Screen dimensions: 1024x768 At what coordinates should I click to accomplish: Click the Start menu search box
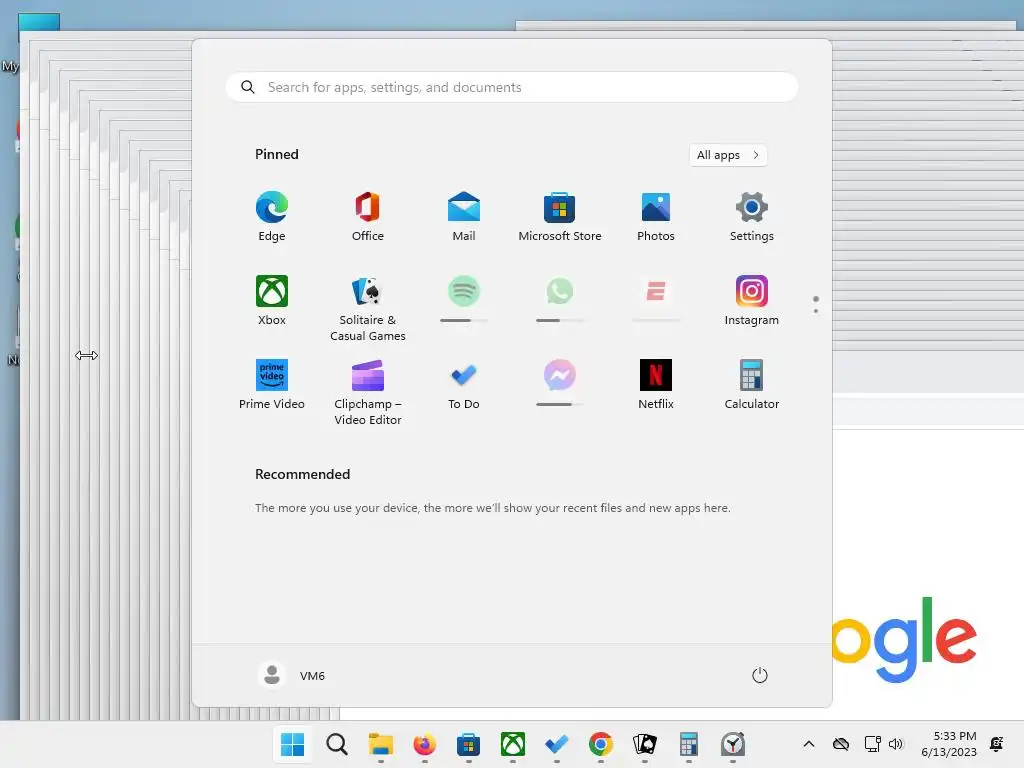coord(512,87)
